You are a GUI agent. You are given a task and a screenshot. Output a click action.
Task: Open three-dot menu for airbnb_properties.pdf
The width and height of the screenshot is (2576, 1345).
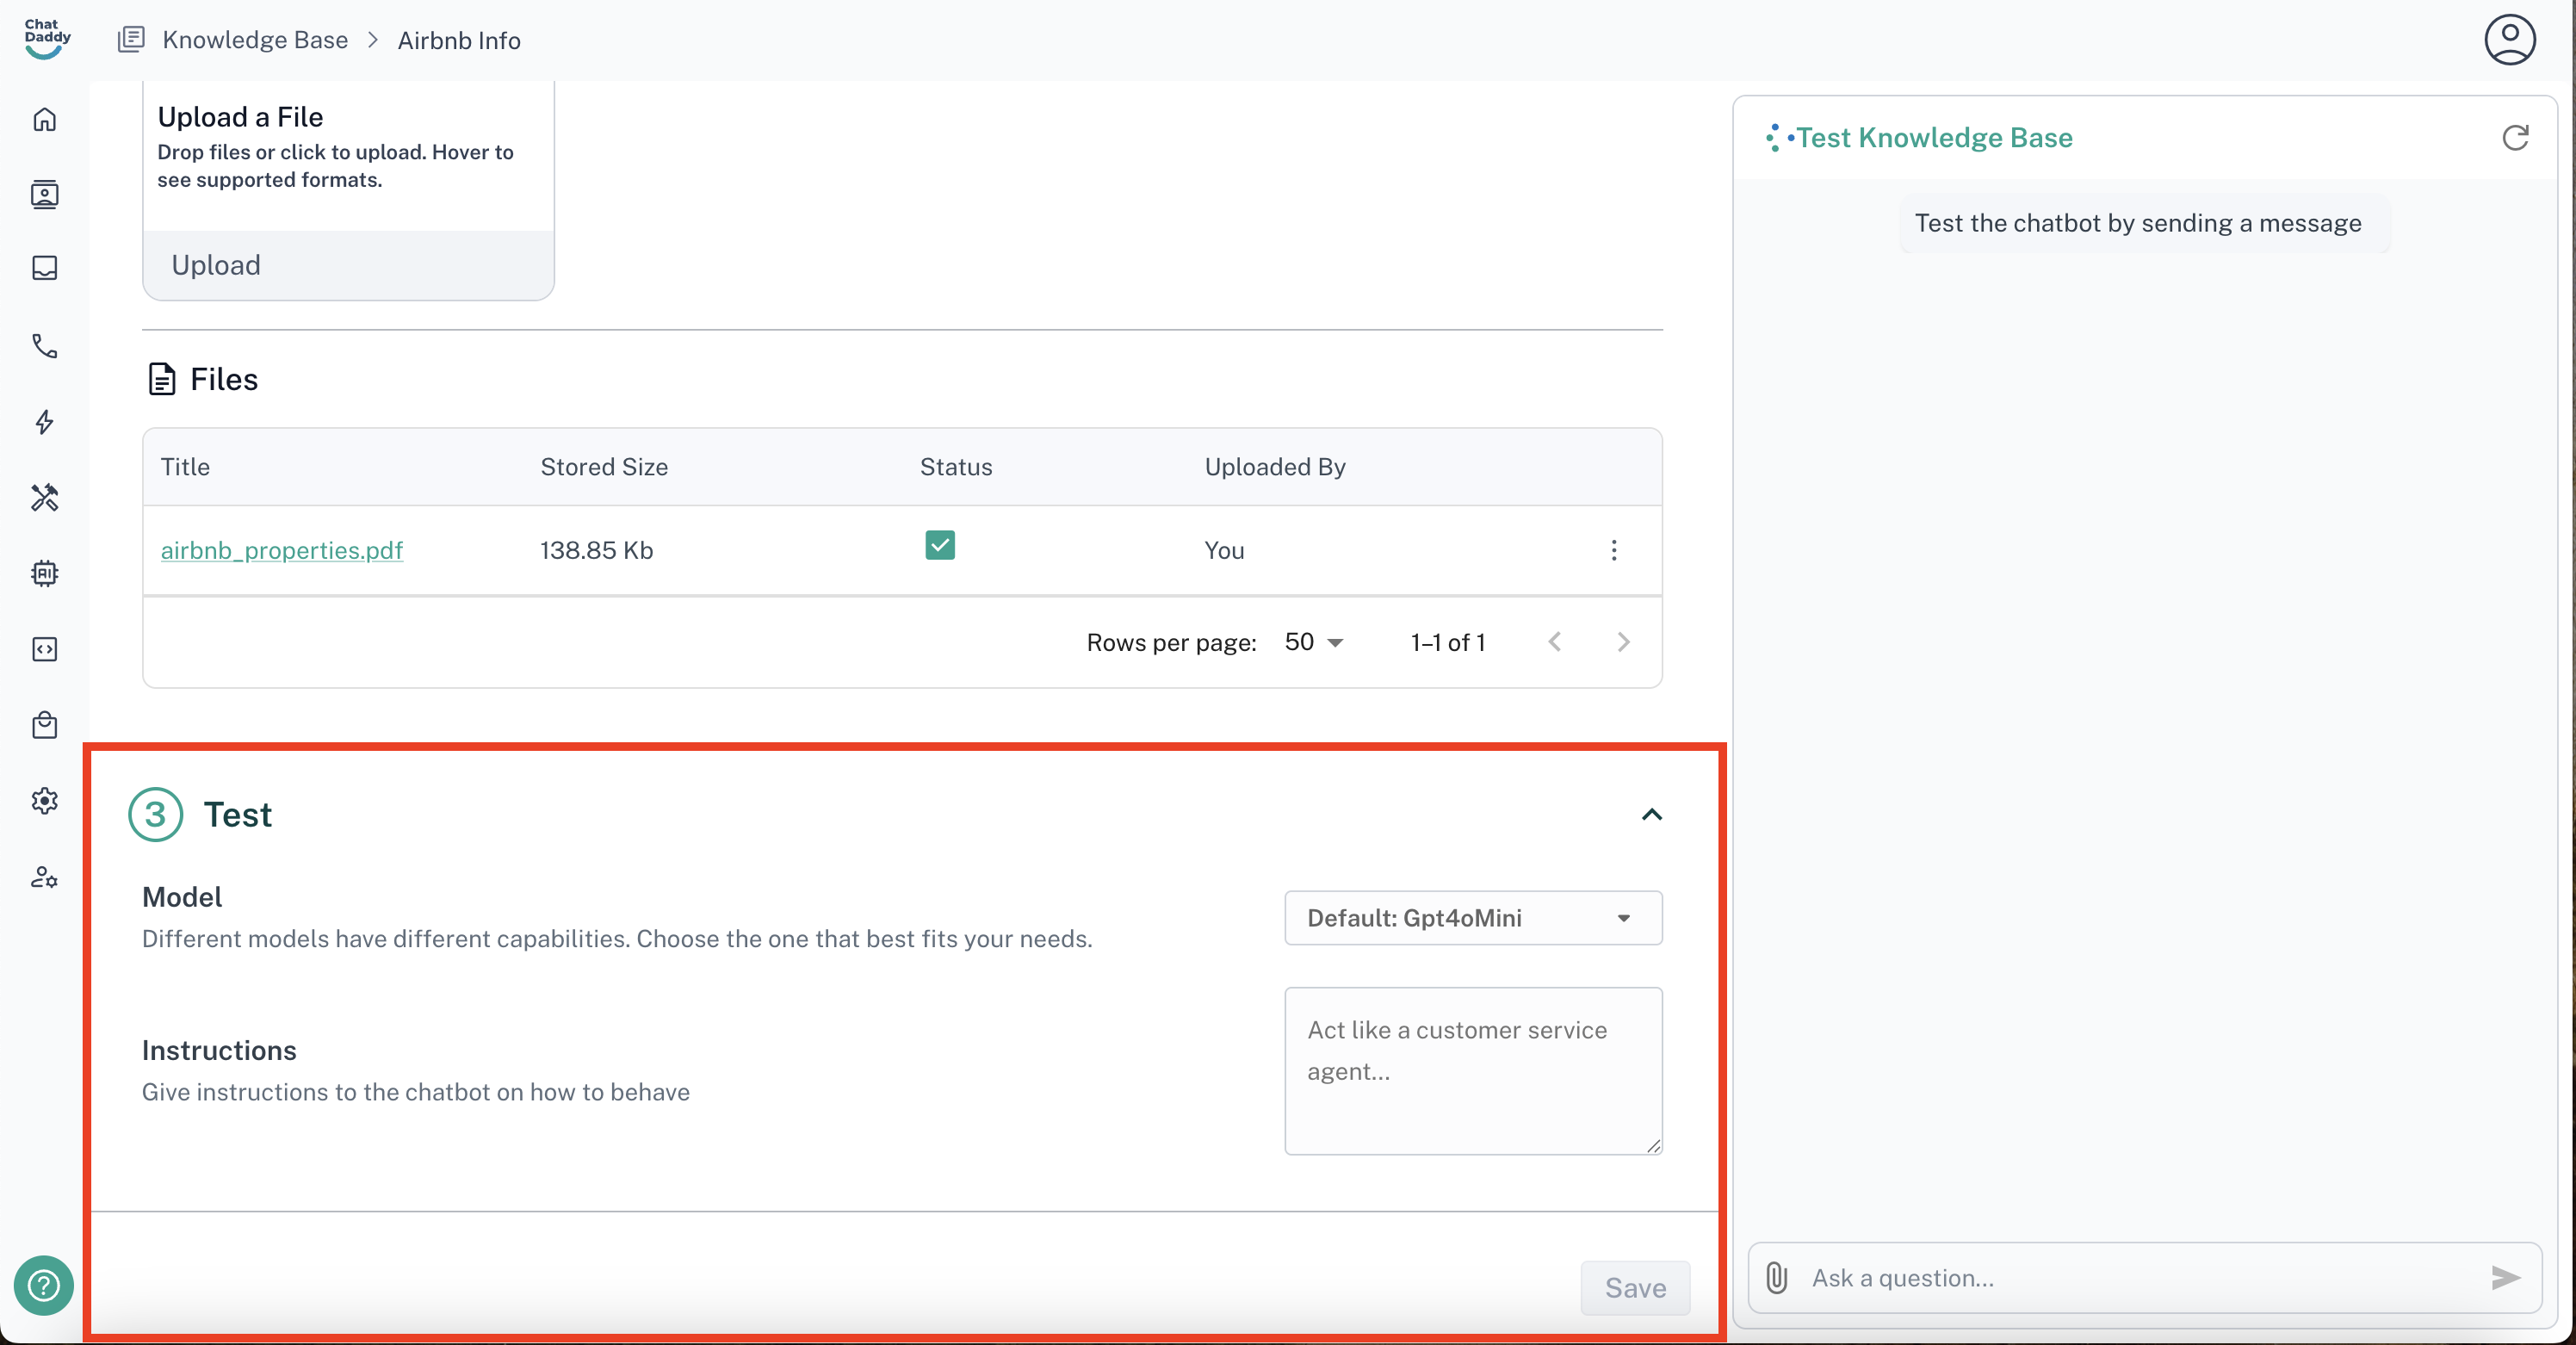tap(1613, 550)
